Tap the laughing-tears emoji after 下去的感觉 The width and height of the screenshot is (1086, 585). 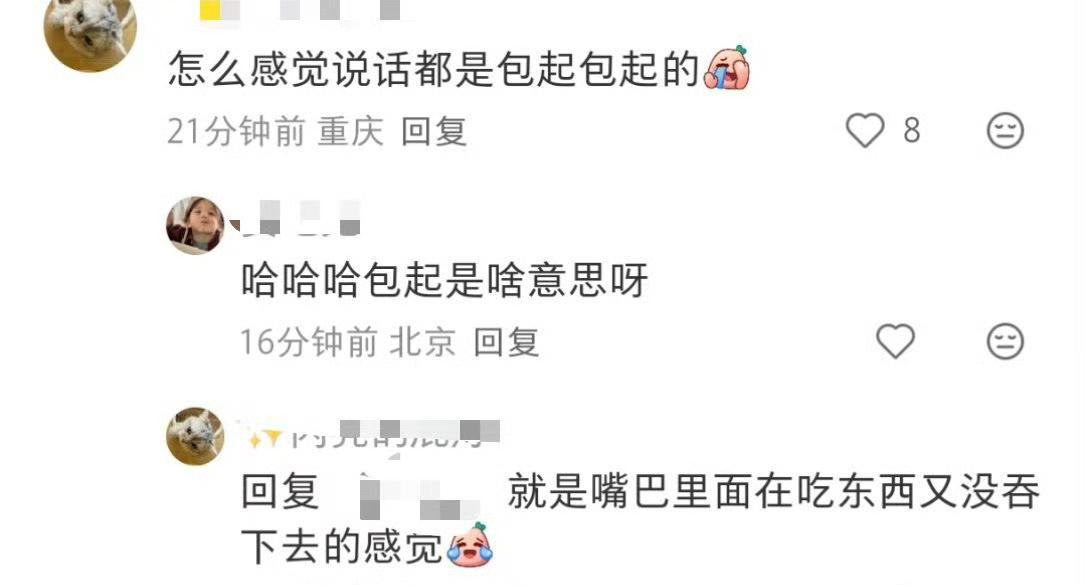[x=470, y=546]
